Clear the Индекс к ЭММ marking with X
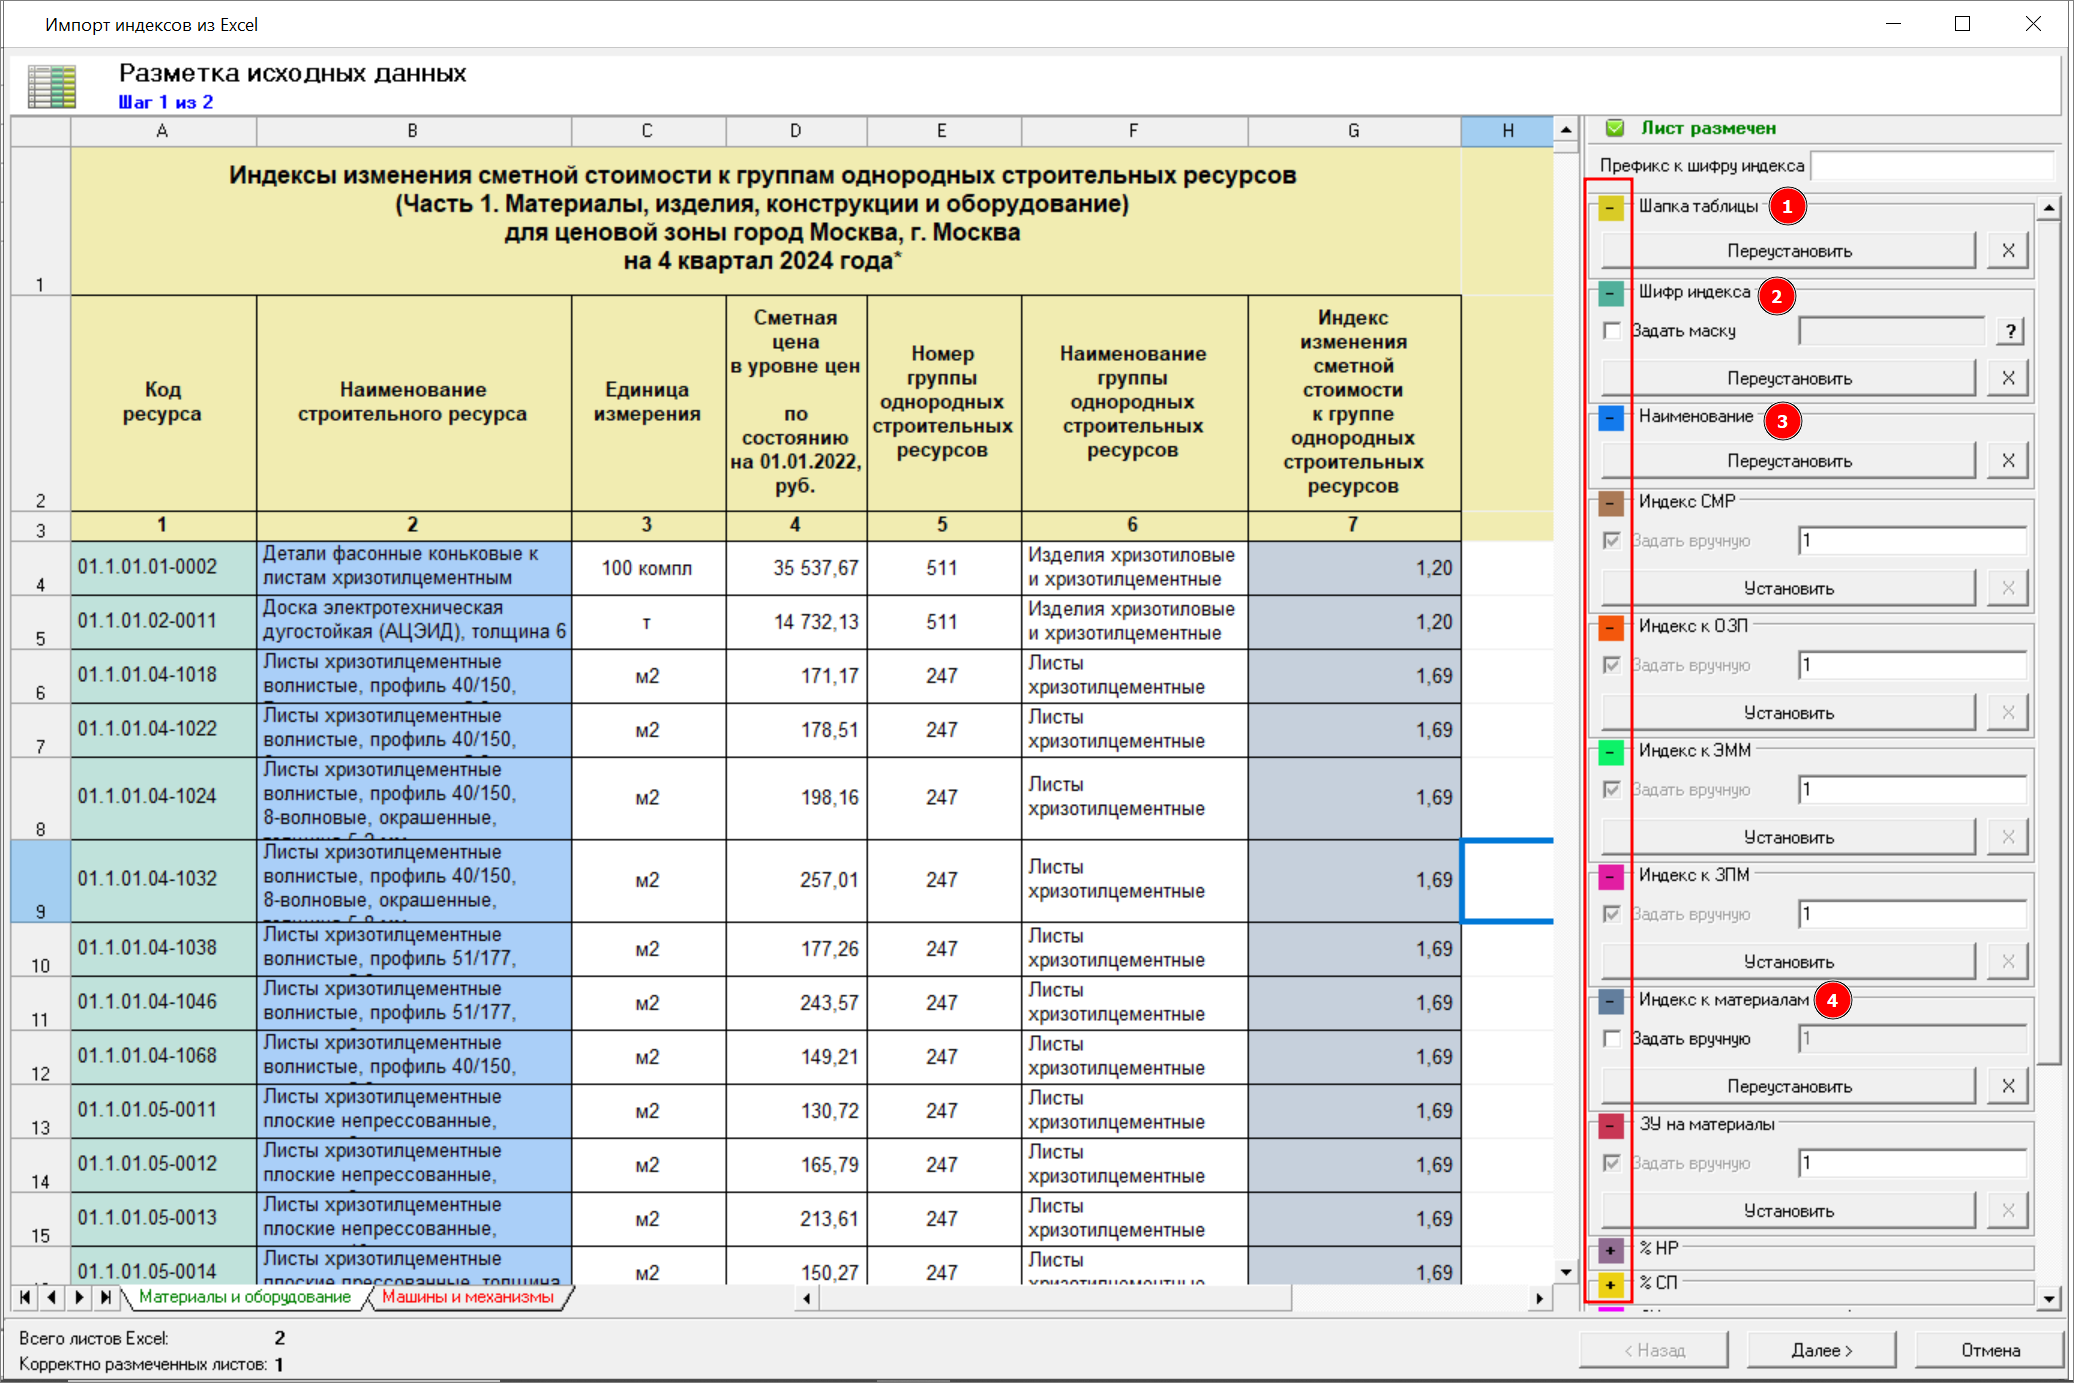 click(2008, 837)
